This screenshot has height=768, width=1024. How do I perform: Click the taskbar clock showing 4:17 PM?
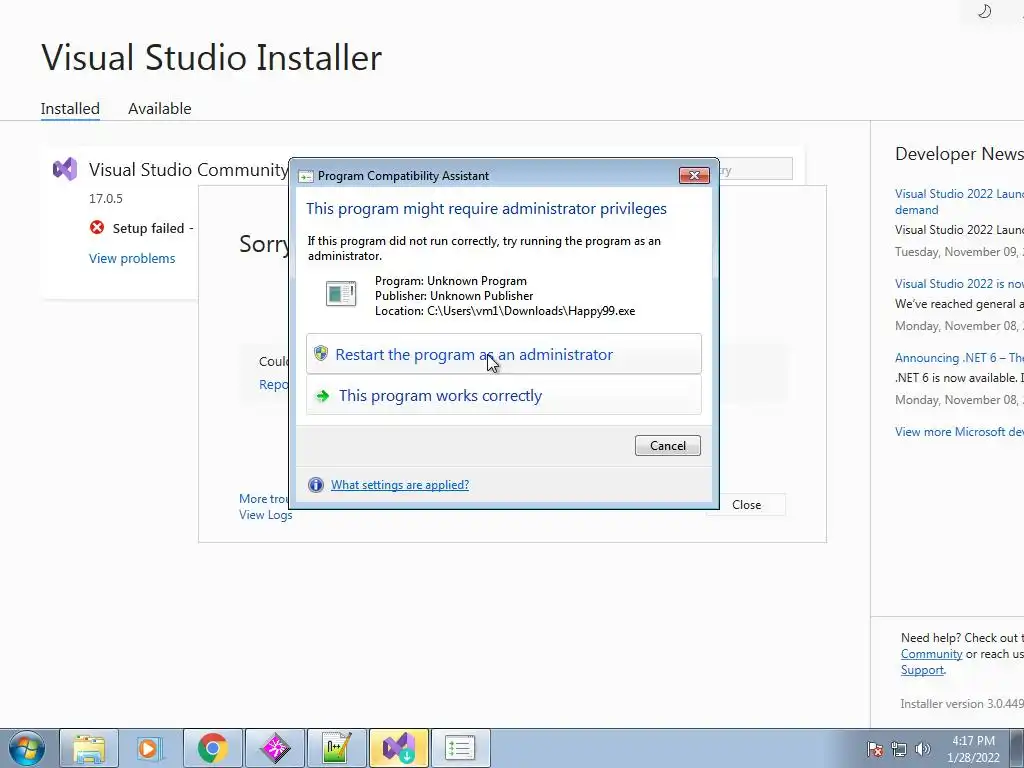click(x=973, y=749)
